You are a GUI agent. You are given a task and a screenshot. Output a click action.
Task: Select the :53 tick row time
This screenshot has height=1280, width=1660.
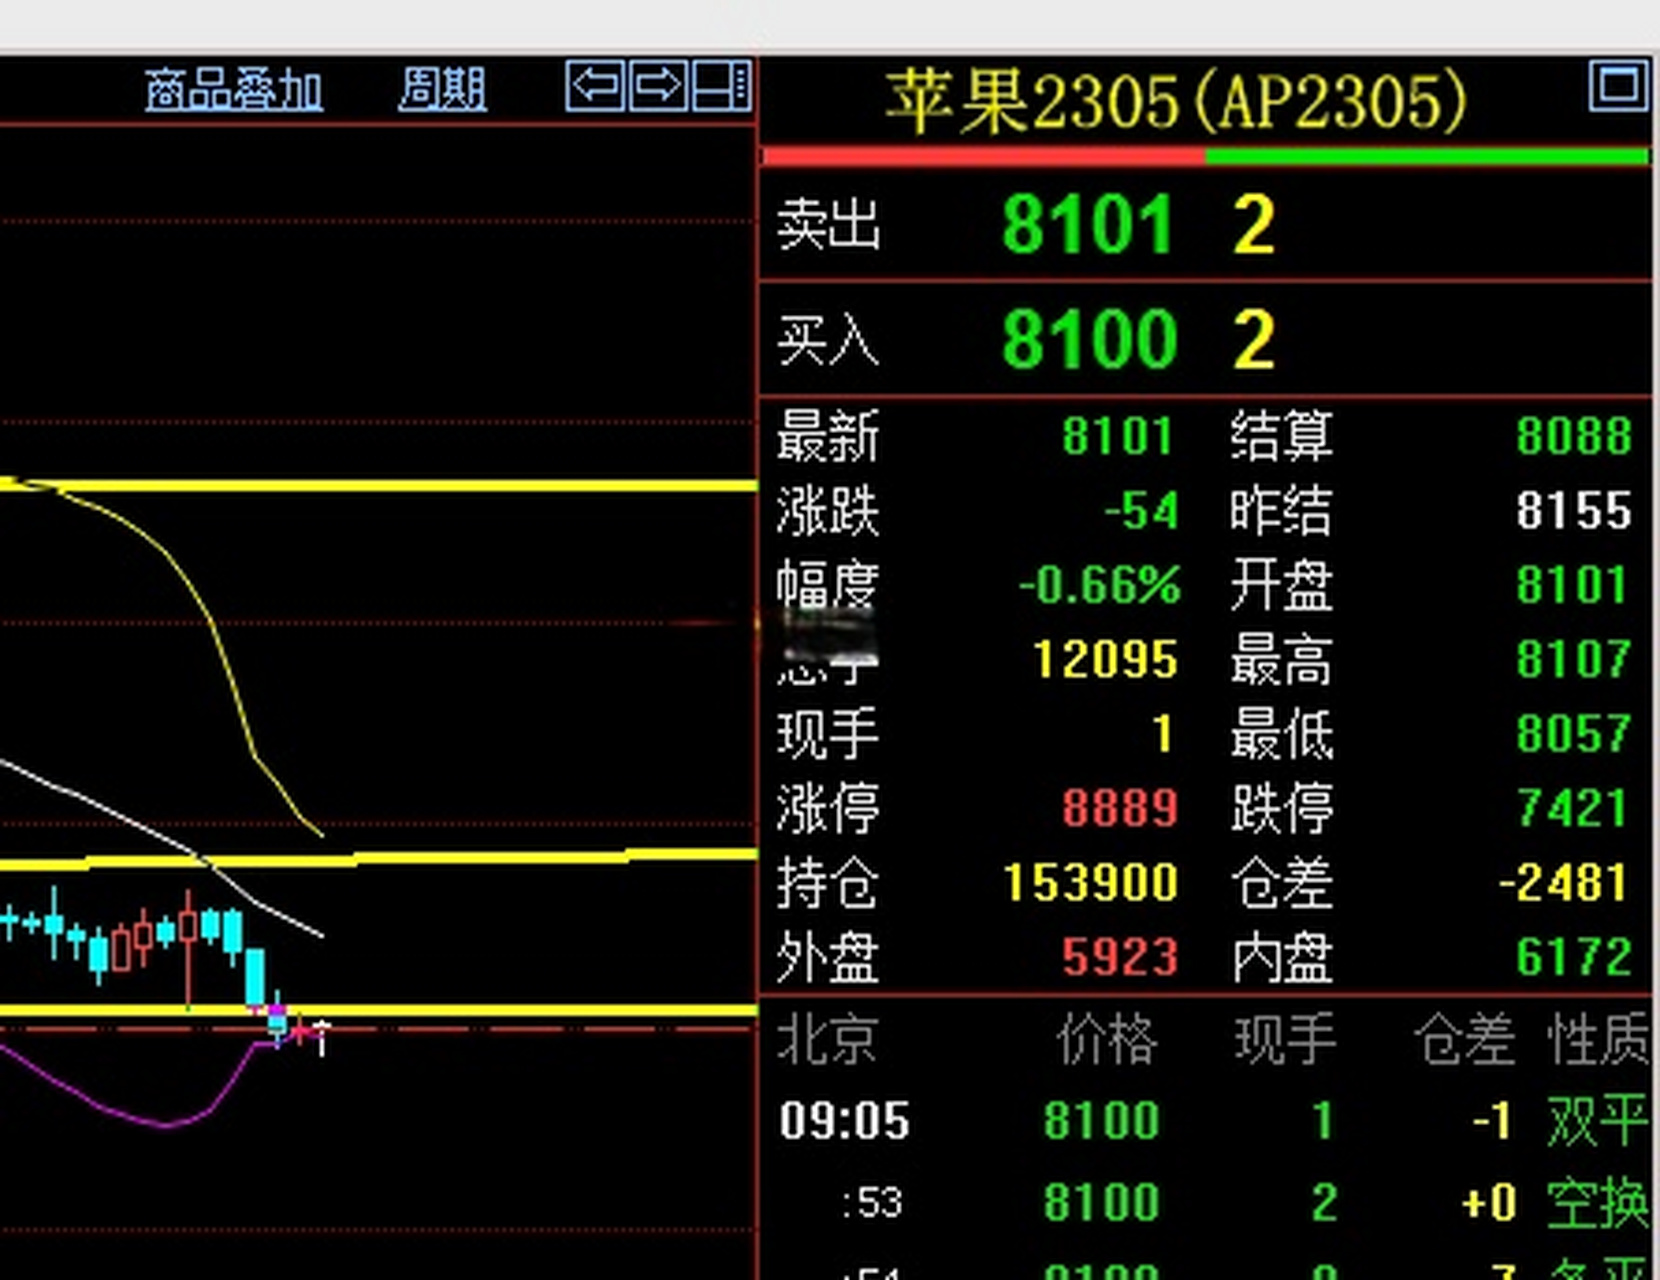coord(872,1203)
